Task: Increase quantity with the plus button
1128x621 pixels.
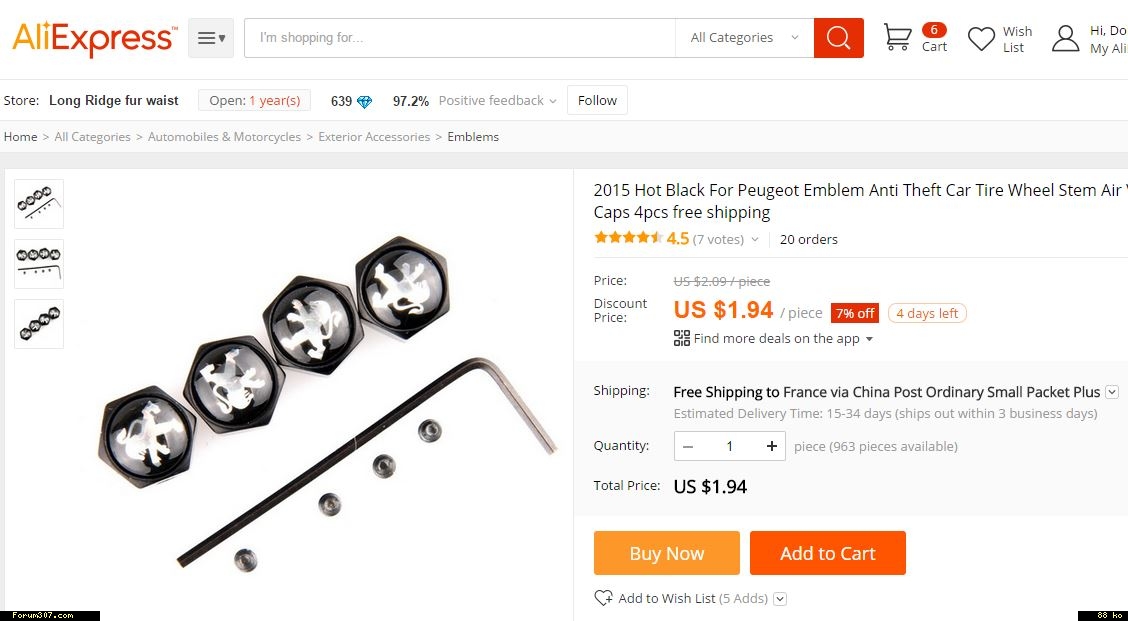Action: click(x=771, y=446)
